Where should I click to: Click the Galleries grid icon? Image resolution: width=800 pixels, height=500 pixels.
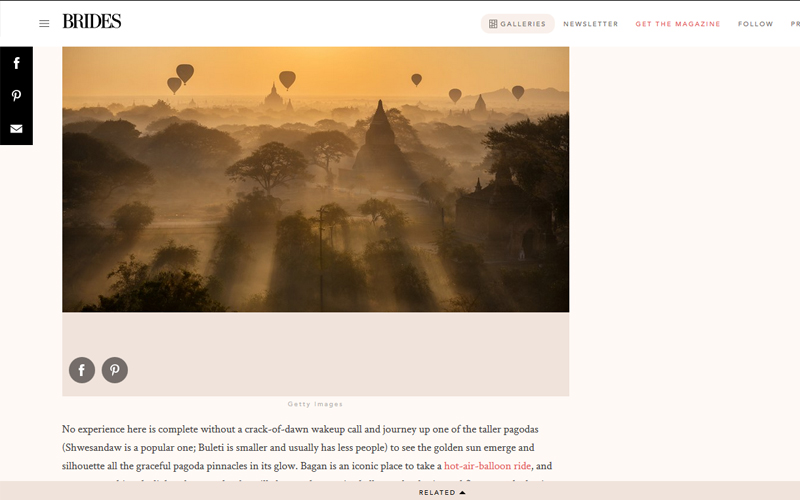[x=493, y=24]
